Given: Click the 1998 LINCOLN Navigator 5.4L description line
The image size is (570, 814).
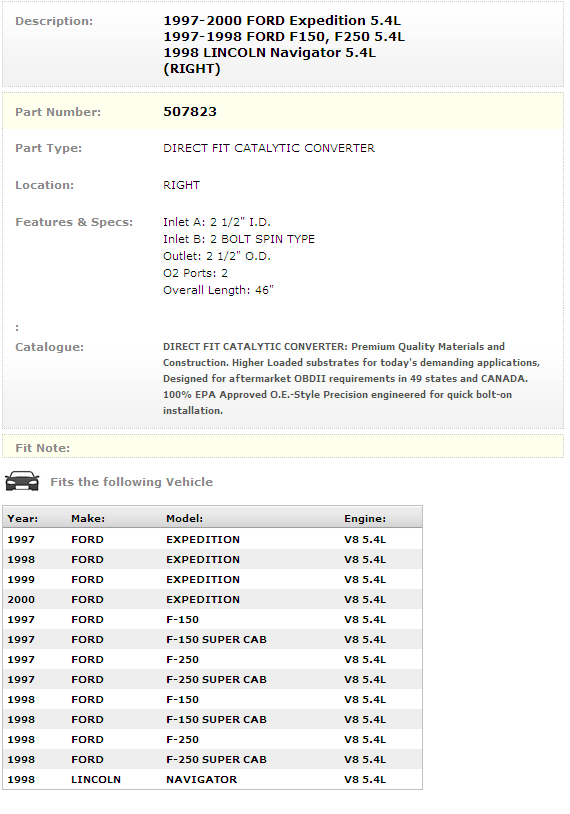Looking at the screenshot, I should pos(269,52).
